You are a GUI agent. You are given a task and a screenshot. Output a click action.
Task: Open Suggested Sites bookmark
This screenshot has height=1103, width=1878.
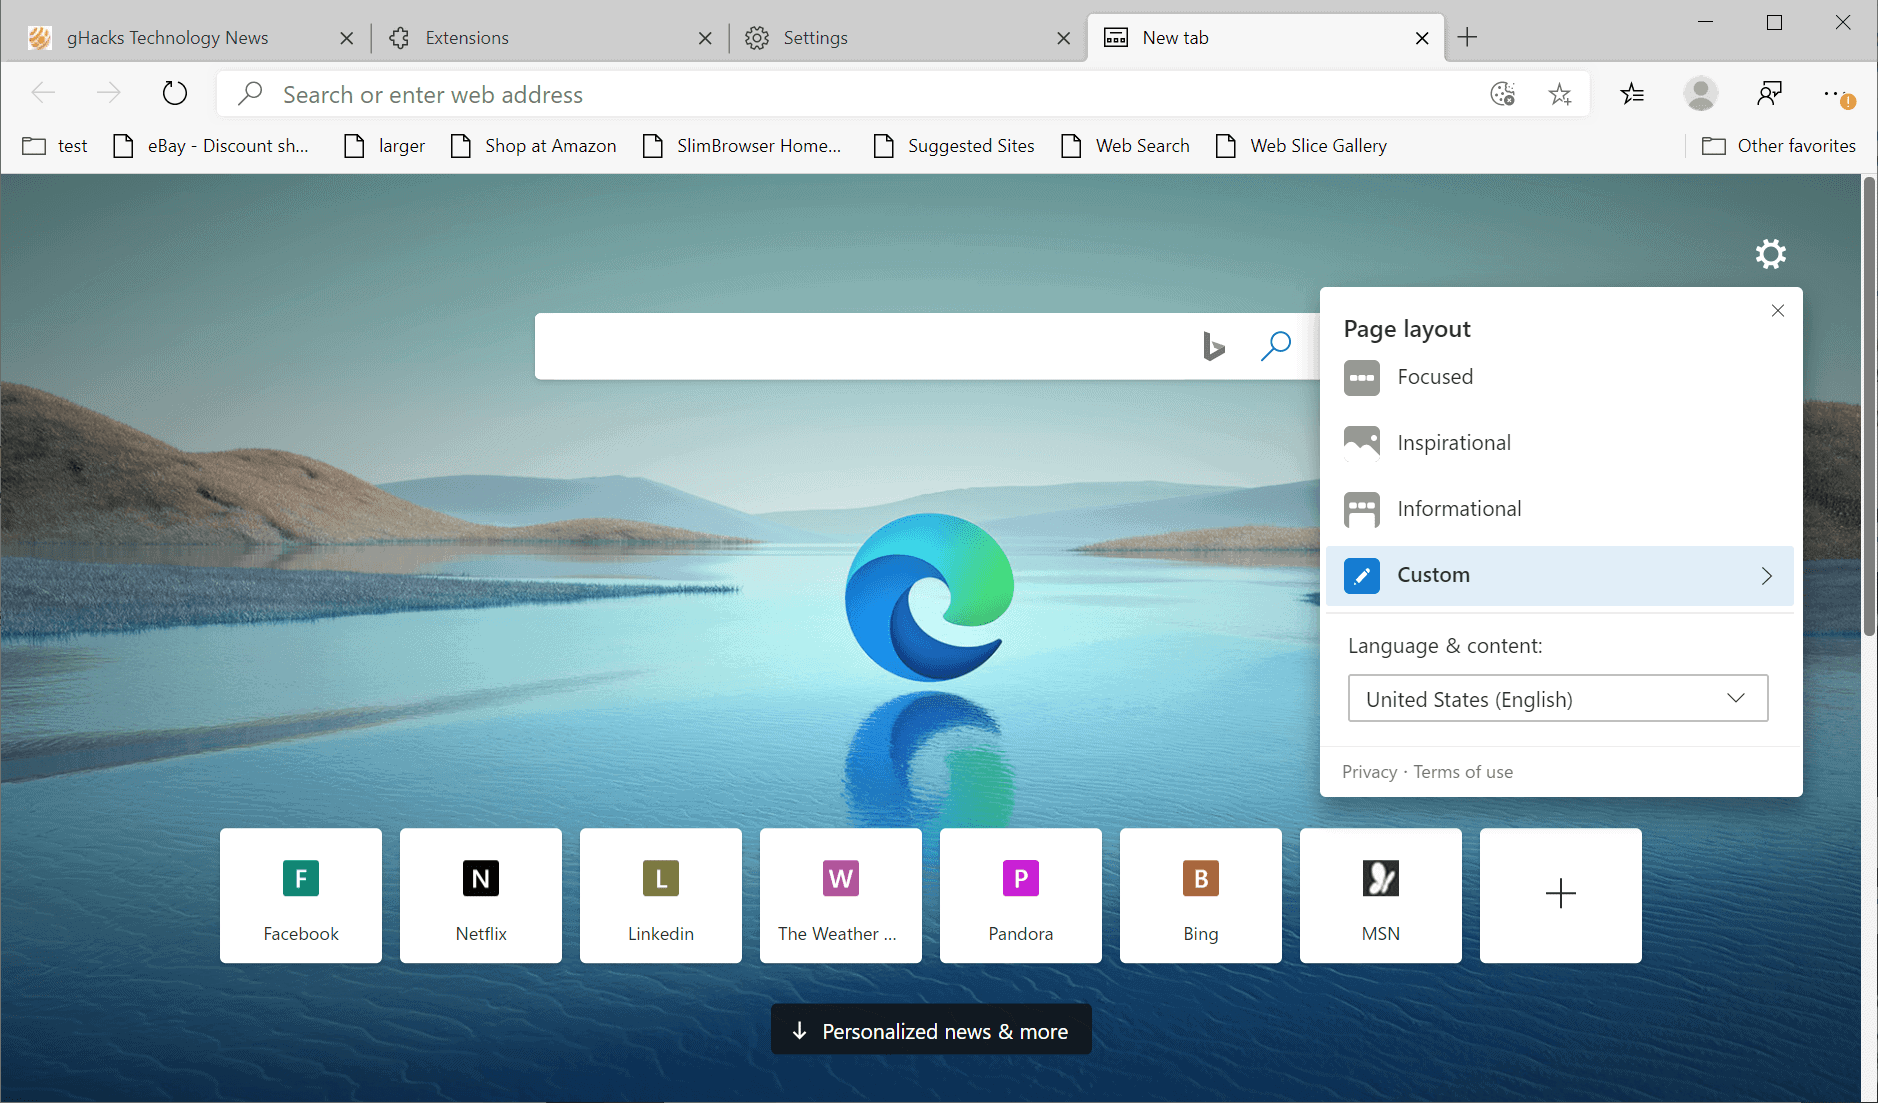pyautogui.click(x=954, y=146)
